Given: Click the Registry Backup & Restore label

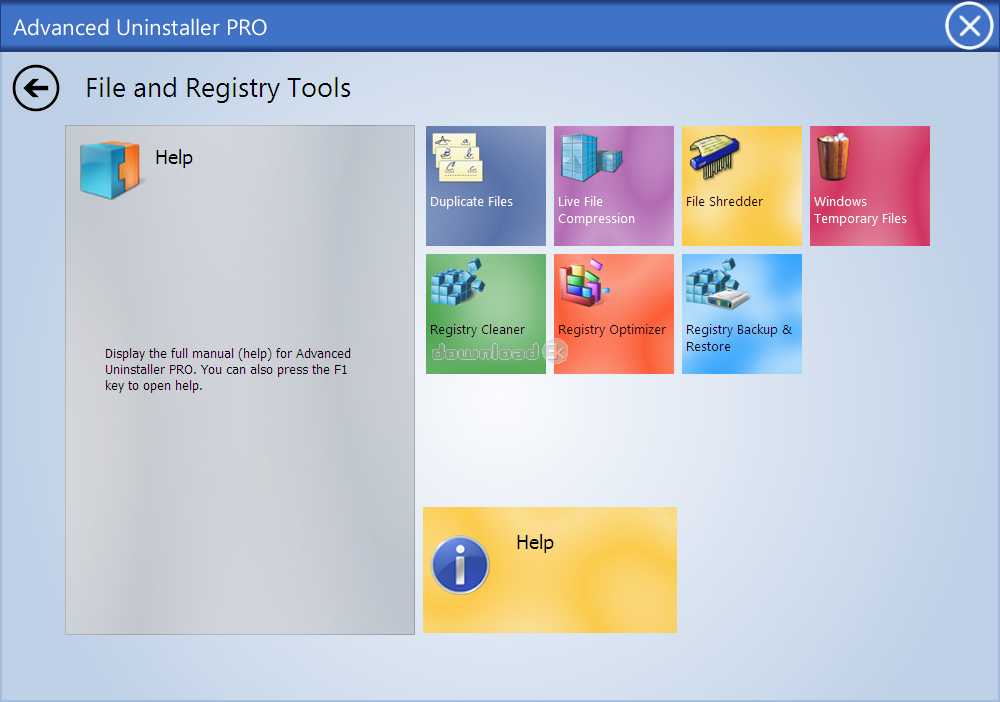Looking at the screenshot, I should click(x=739, y=338).
